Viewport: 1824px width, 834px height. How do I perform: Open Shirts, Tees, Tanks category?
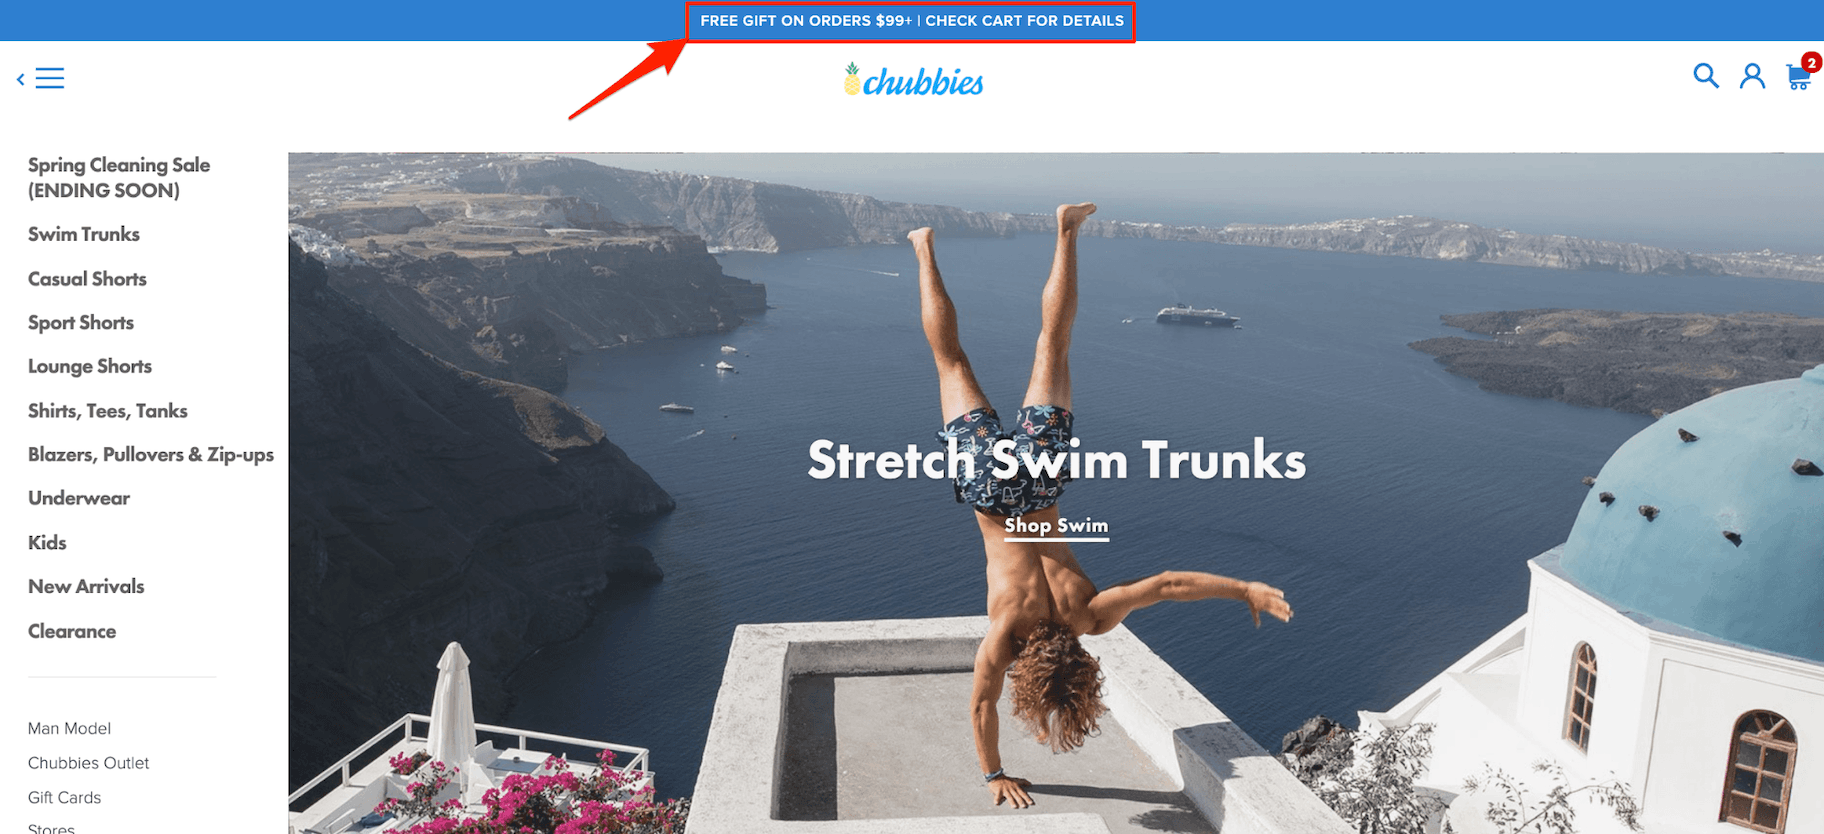pyautogui.click(x=108, y=411)
